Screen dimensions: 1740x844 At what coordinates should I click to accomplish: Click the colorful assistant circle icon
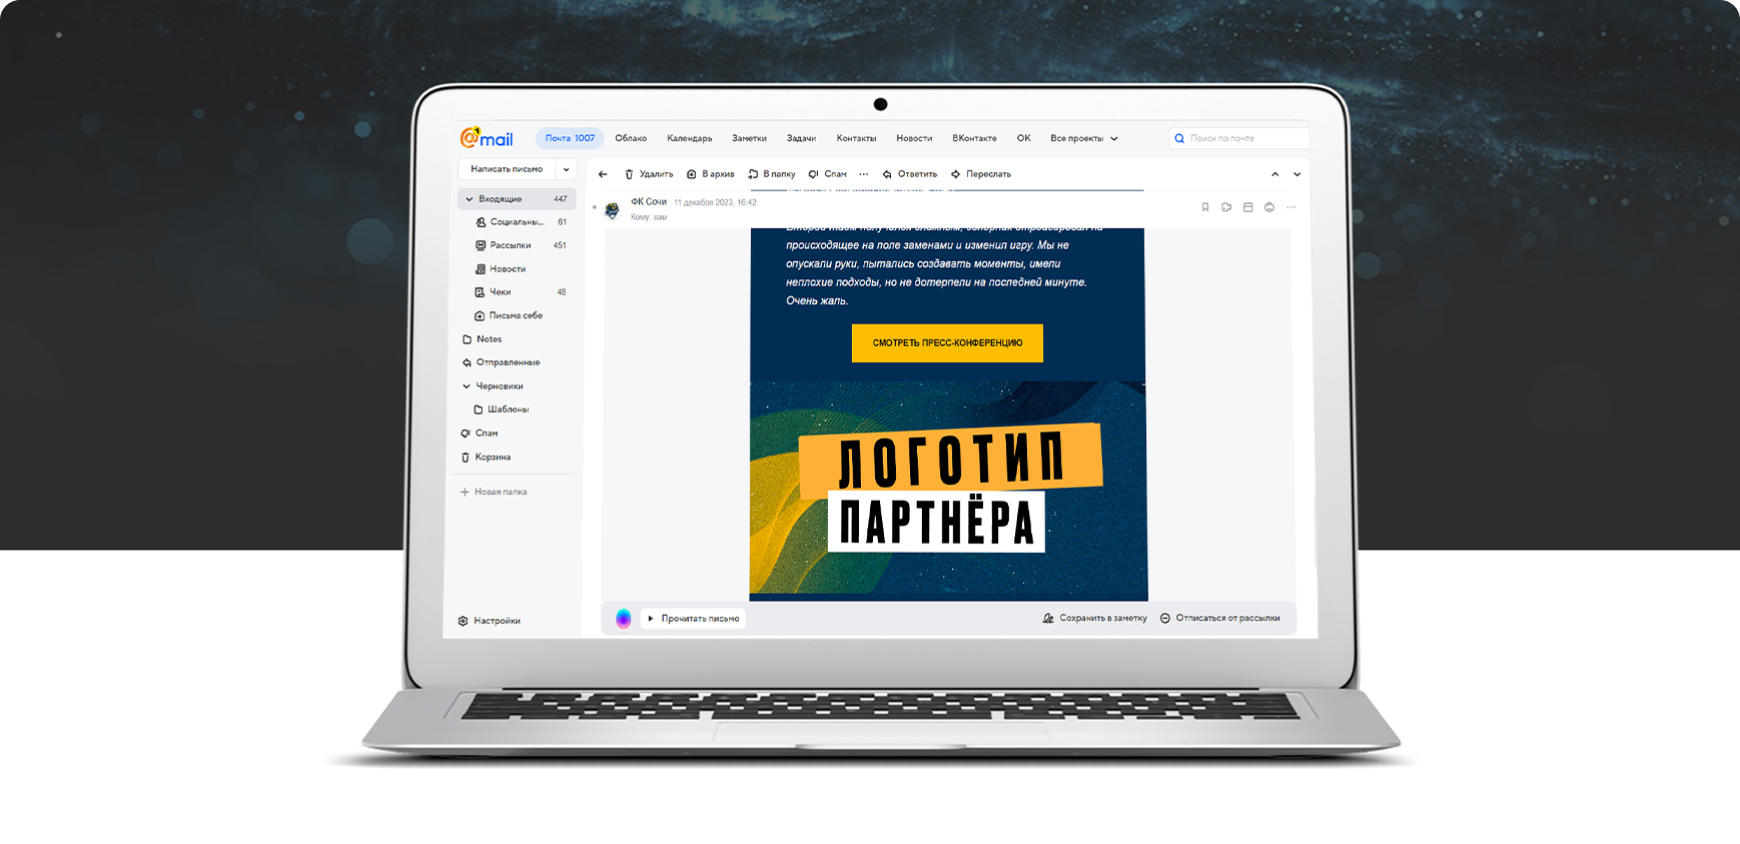pyautogui.click(x=623, y=618)
